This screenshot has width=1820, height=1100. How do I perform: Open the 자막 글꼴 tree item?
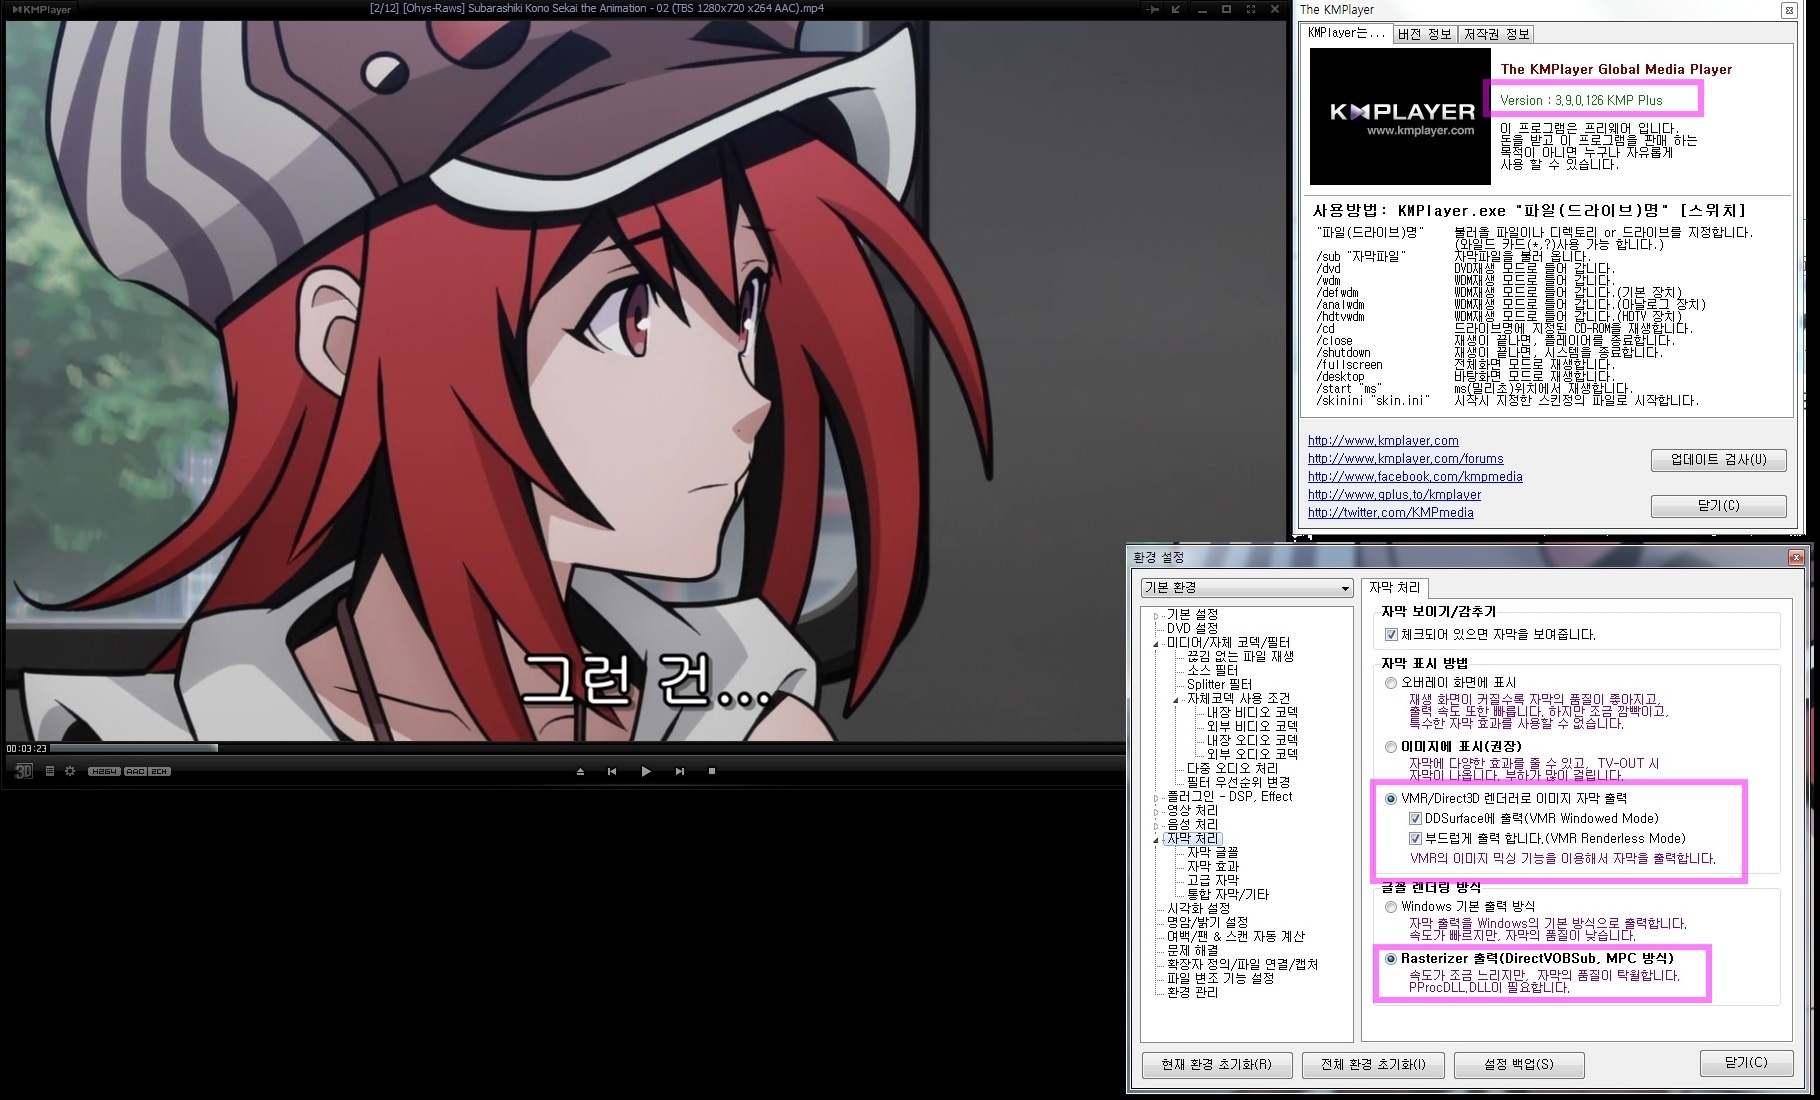click(x=1212, y=852)
